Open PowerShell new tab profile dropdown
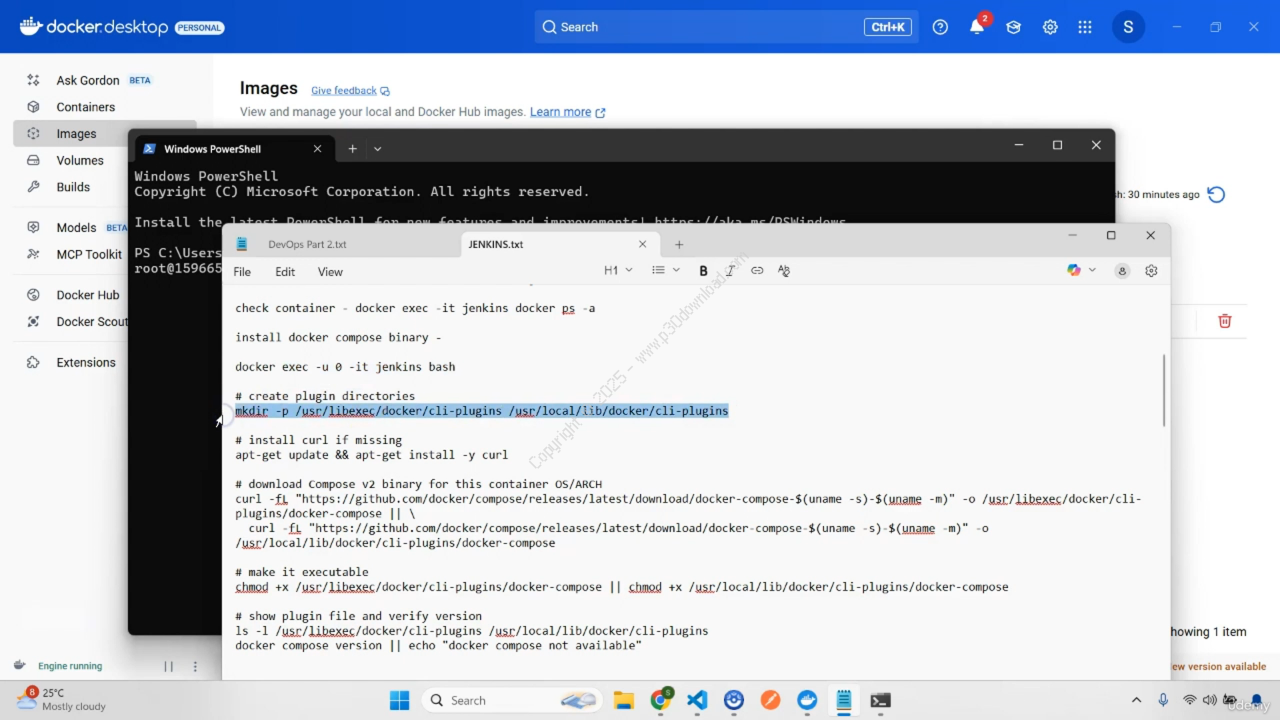1280x720 pixels. (x=377, y=149)
